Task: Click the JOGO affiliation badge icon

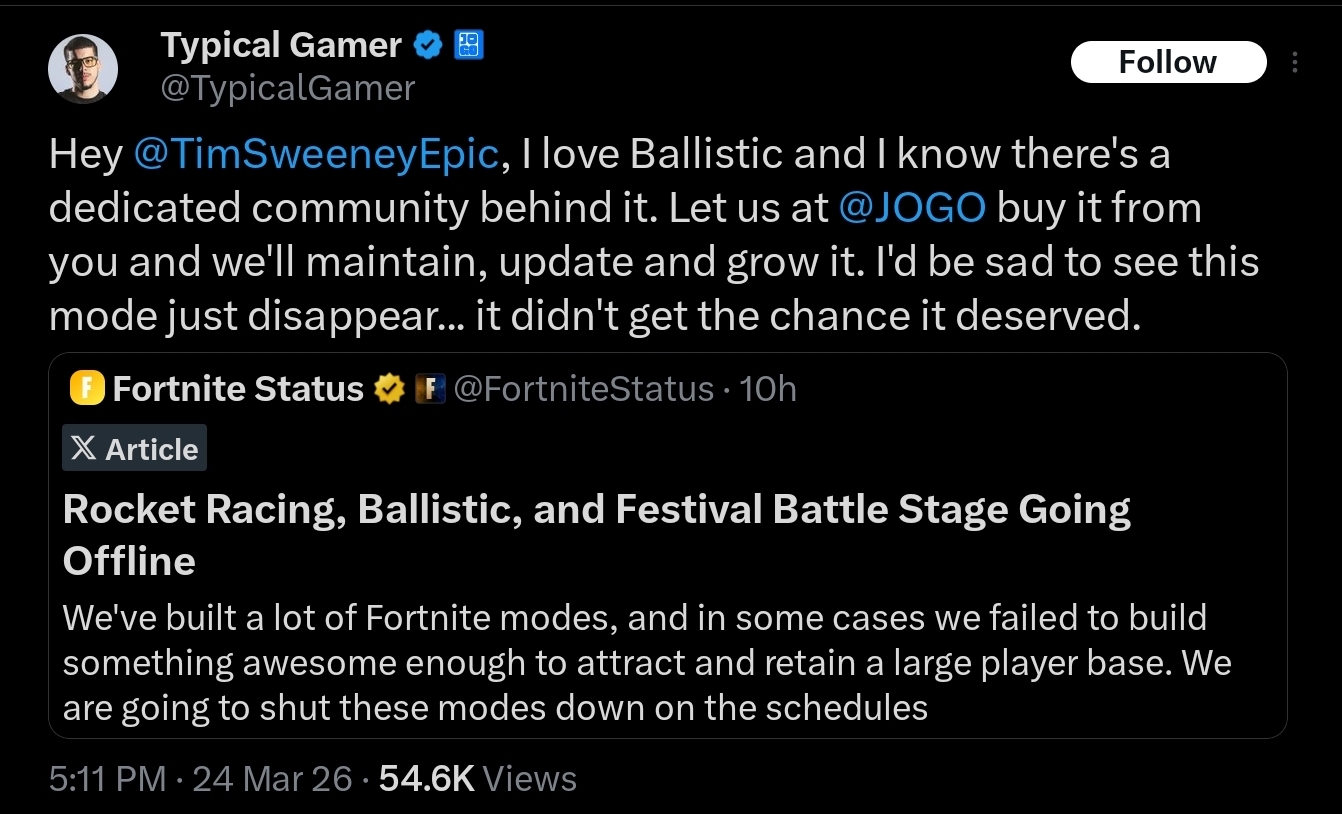Action: 469,45
